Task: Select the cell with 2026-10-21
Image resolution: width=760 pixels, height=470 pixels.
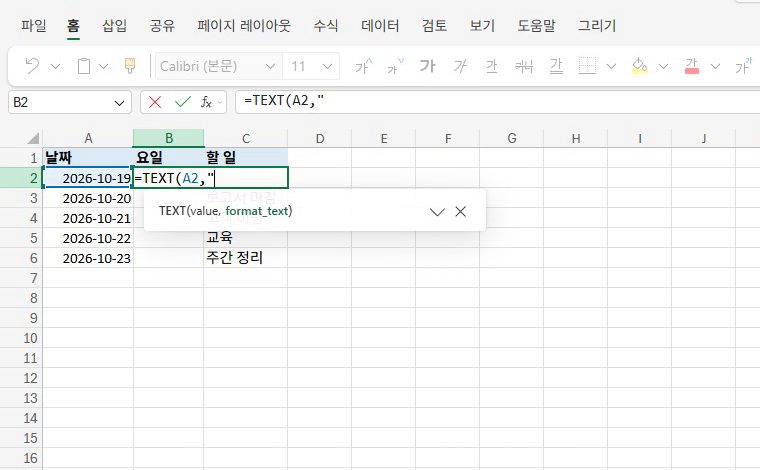Action: (x=88, y=218)
